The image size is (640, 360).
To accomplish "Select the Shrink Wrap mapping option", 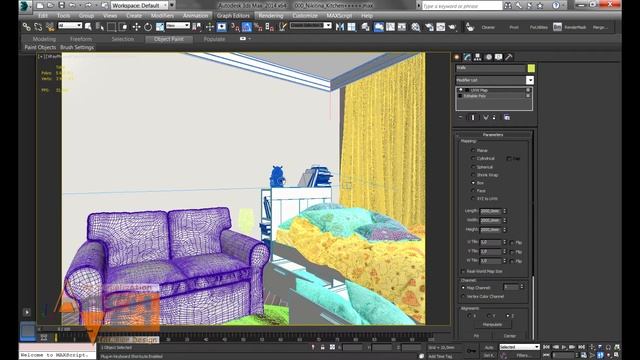I will point(473,175).
